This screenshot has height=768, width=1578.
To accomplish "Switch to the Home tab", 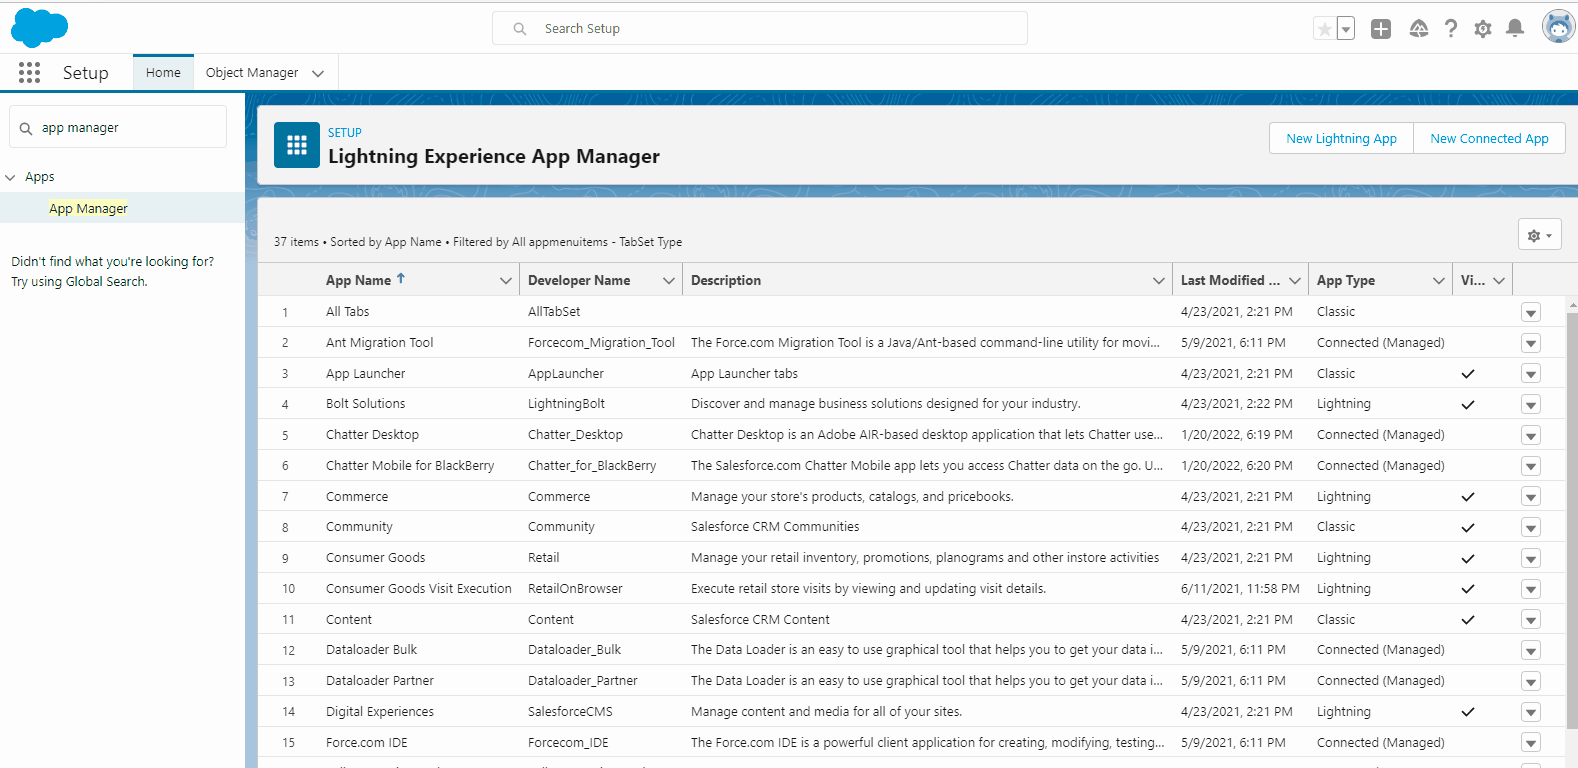I will click(x=163, y=73).
